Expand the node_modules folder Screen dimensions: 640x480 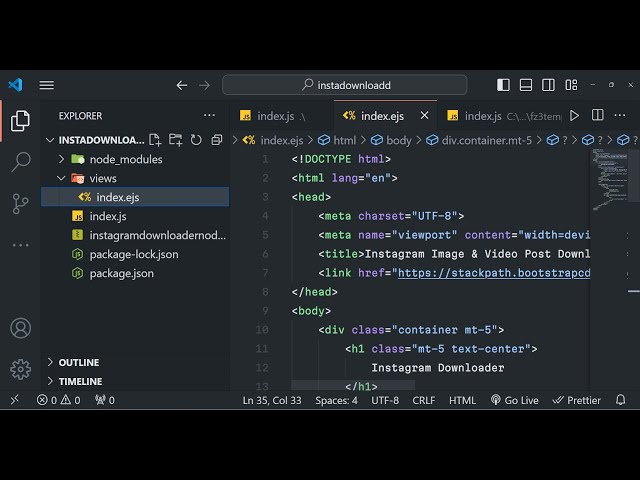tap(125, 159)
